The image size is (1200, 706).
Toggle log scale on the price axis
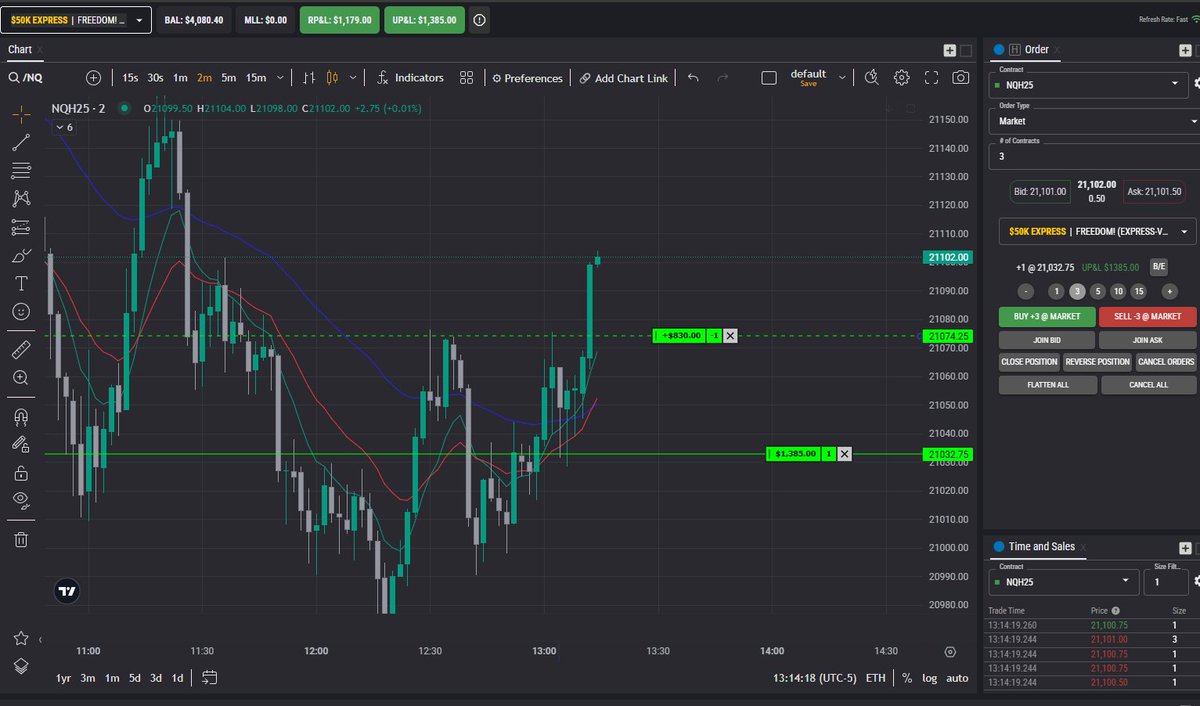point(929,677)
